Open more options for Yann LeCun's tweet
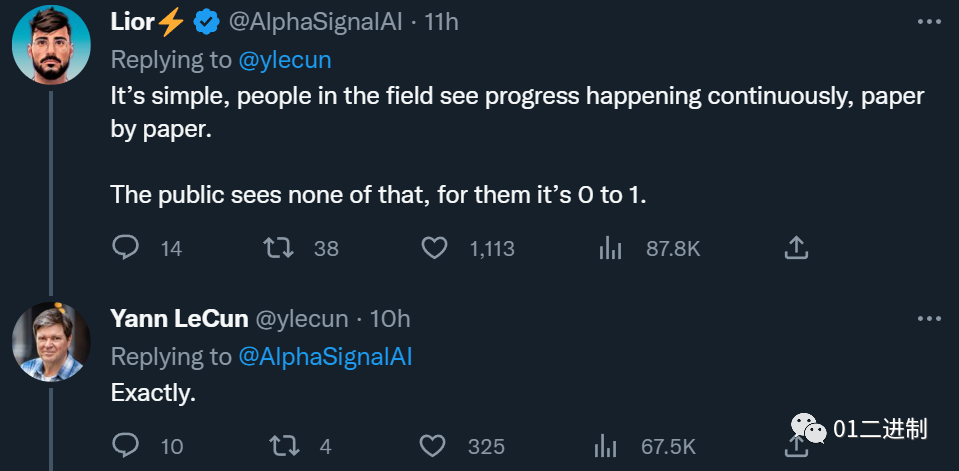Screen dimensions: 959x471 [x=929, y=319]
